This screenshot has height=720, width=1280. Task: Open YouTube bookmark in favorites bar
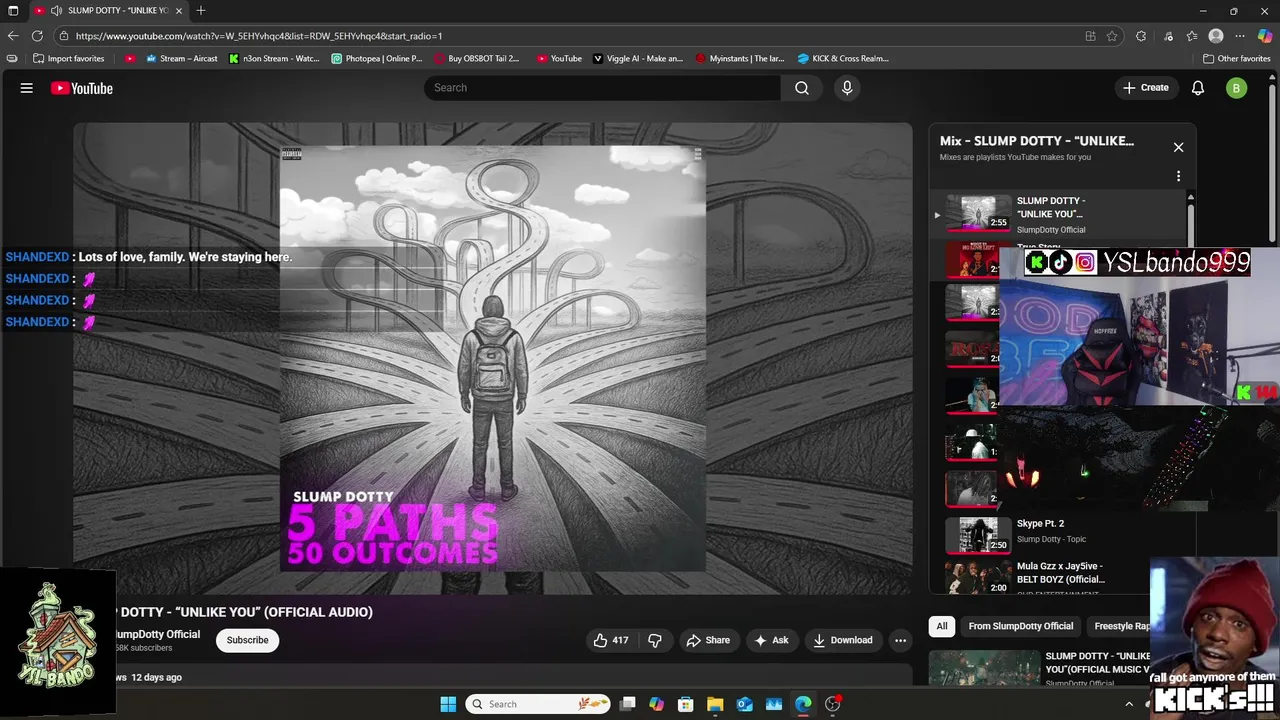[559, 58]
